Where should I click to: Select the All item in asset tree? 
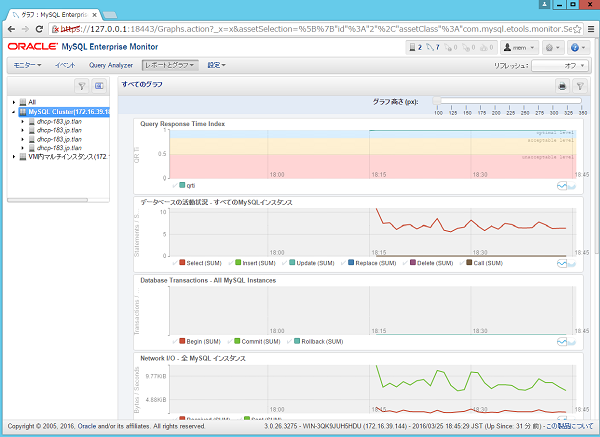[32, 102]
